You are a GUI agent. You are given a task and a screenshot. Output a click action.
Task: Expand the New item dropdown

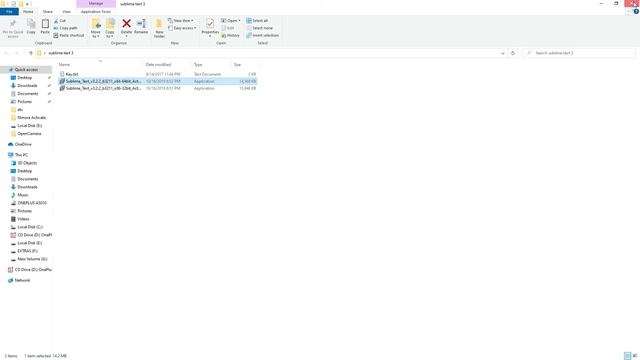click(x=181, y=20)
